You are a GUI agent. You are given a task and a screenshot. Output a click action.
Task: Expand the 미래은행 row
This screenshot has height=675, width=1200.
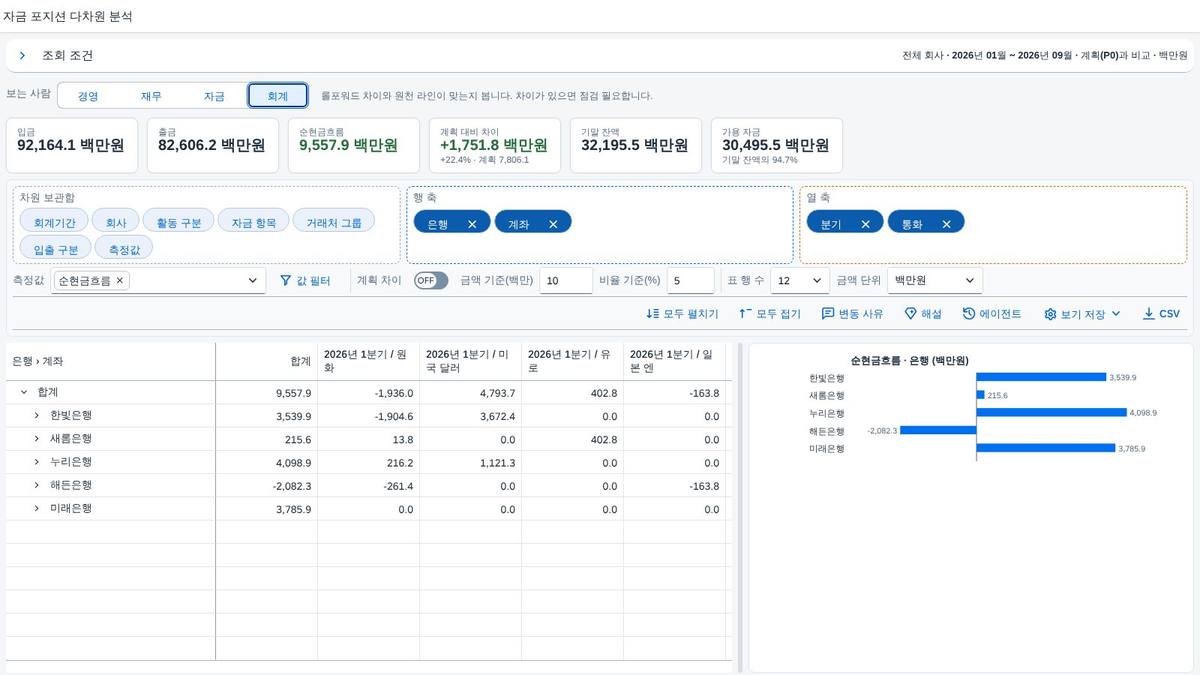[36, 509]
